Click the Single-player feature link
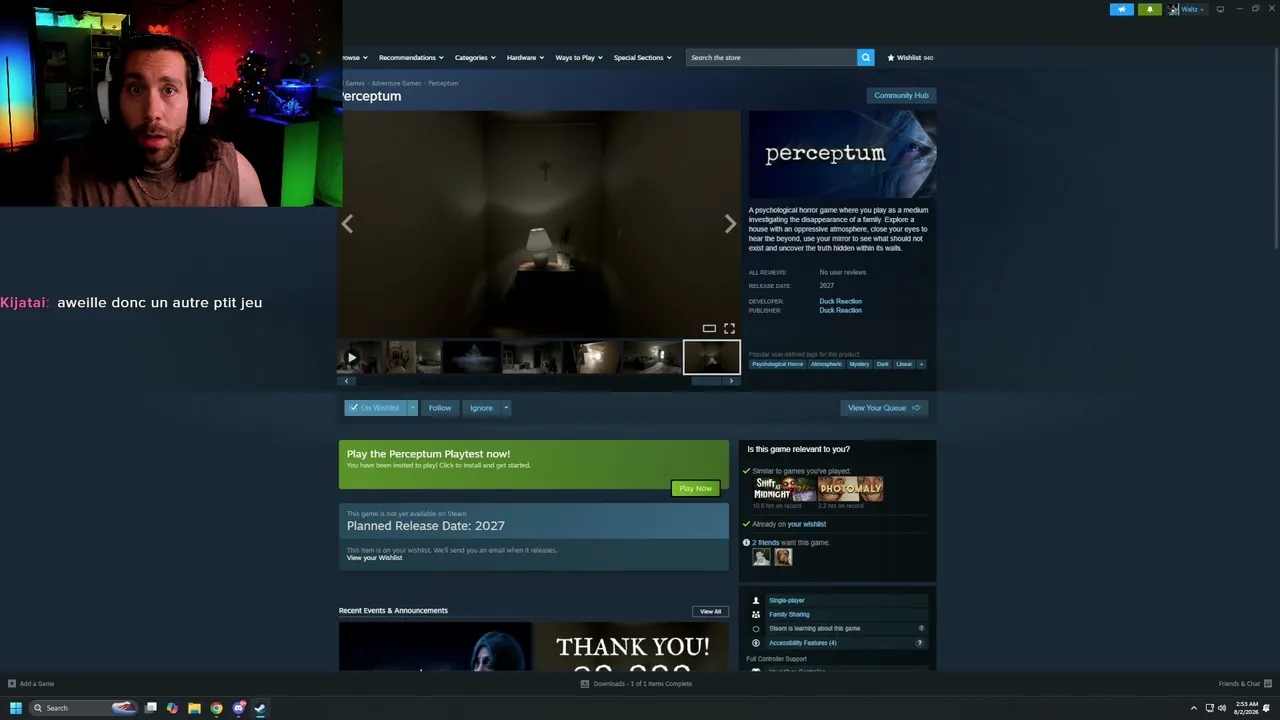This screenshot has height=720, width=1280. pos(786,600)
